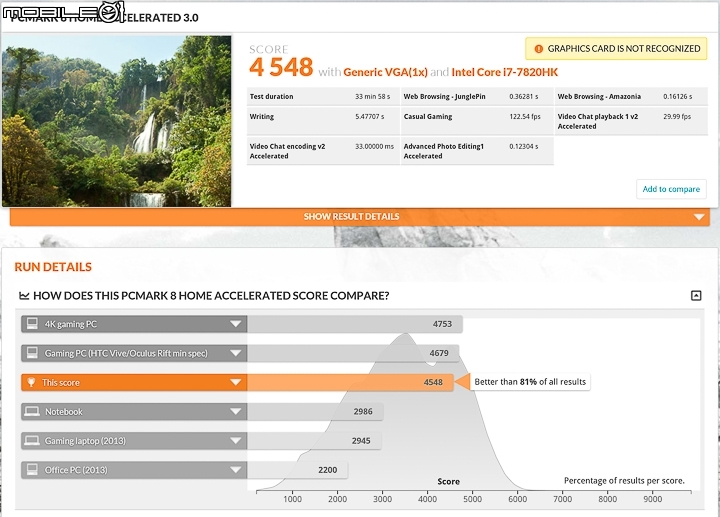Click the Percentage of results per score label
Viewport: 720px width, 517px height.
624,480
